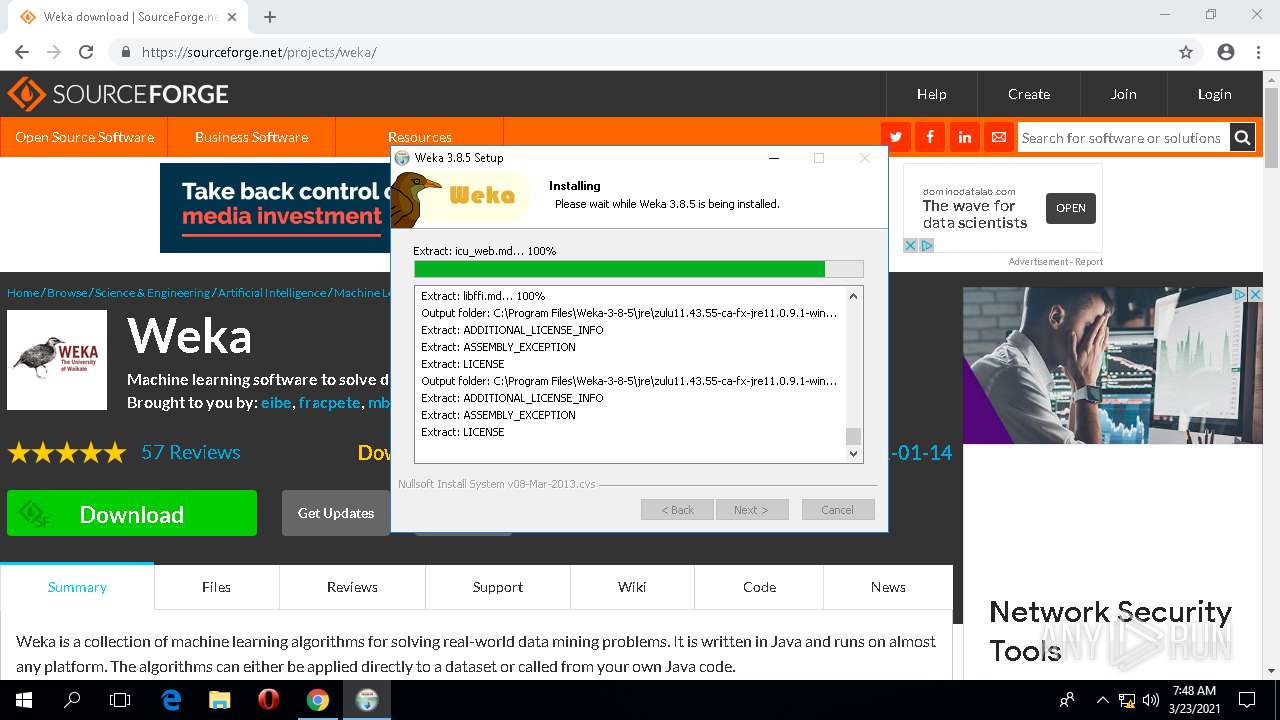
Task: Show hidden system tray icons
Action: click(x=1102, y=700)
